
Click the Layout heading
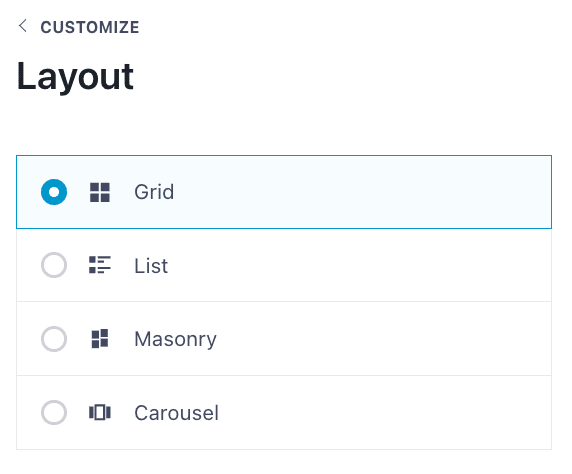point(76,77)
